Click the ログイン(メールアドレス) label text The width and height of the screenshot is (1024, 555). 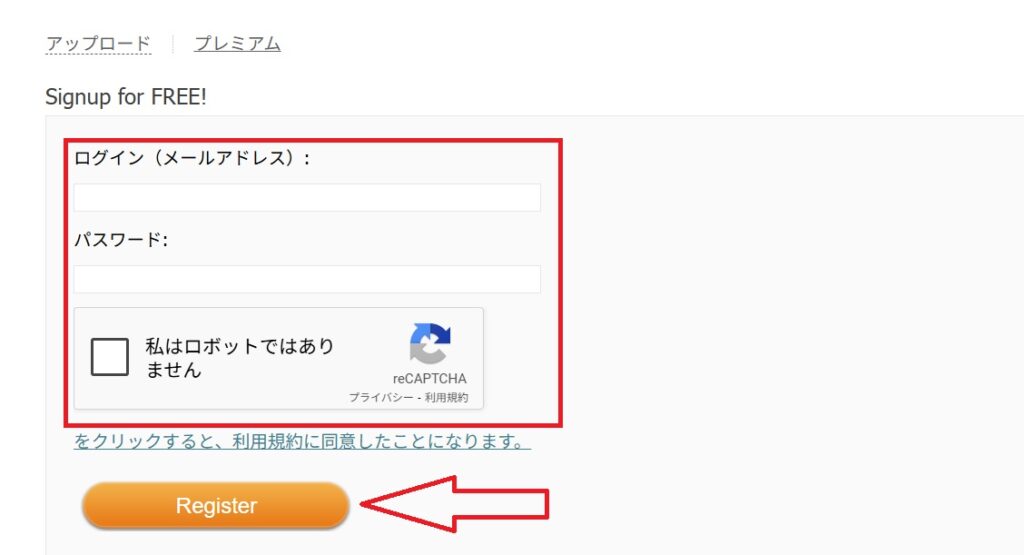(192, 158)
